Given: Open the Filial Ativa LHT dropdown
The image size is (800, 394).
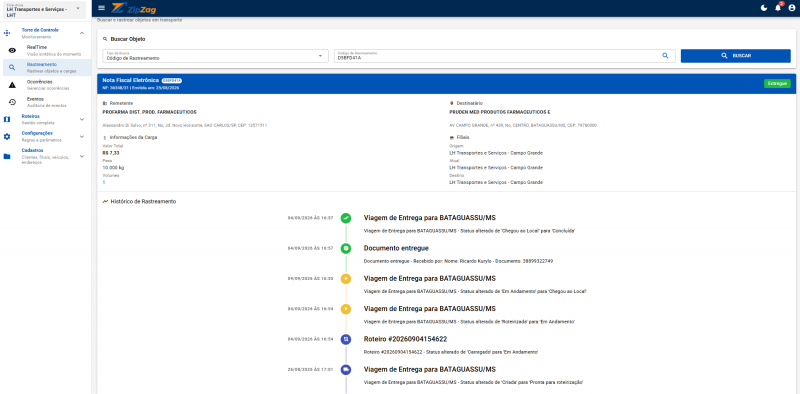Looking at the screenshot, I should (x=43, y=10).
